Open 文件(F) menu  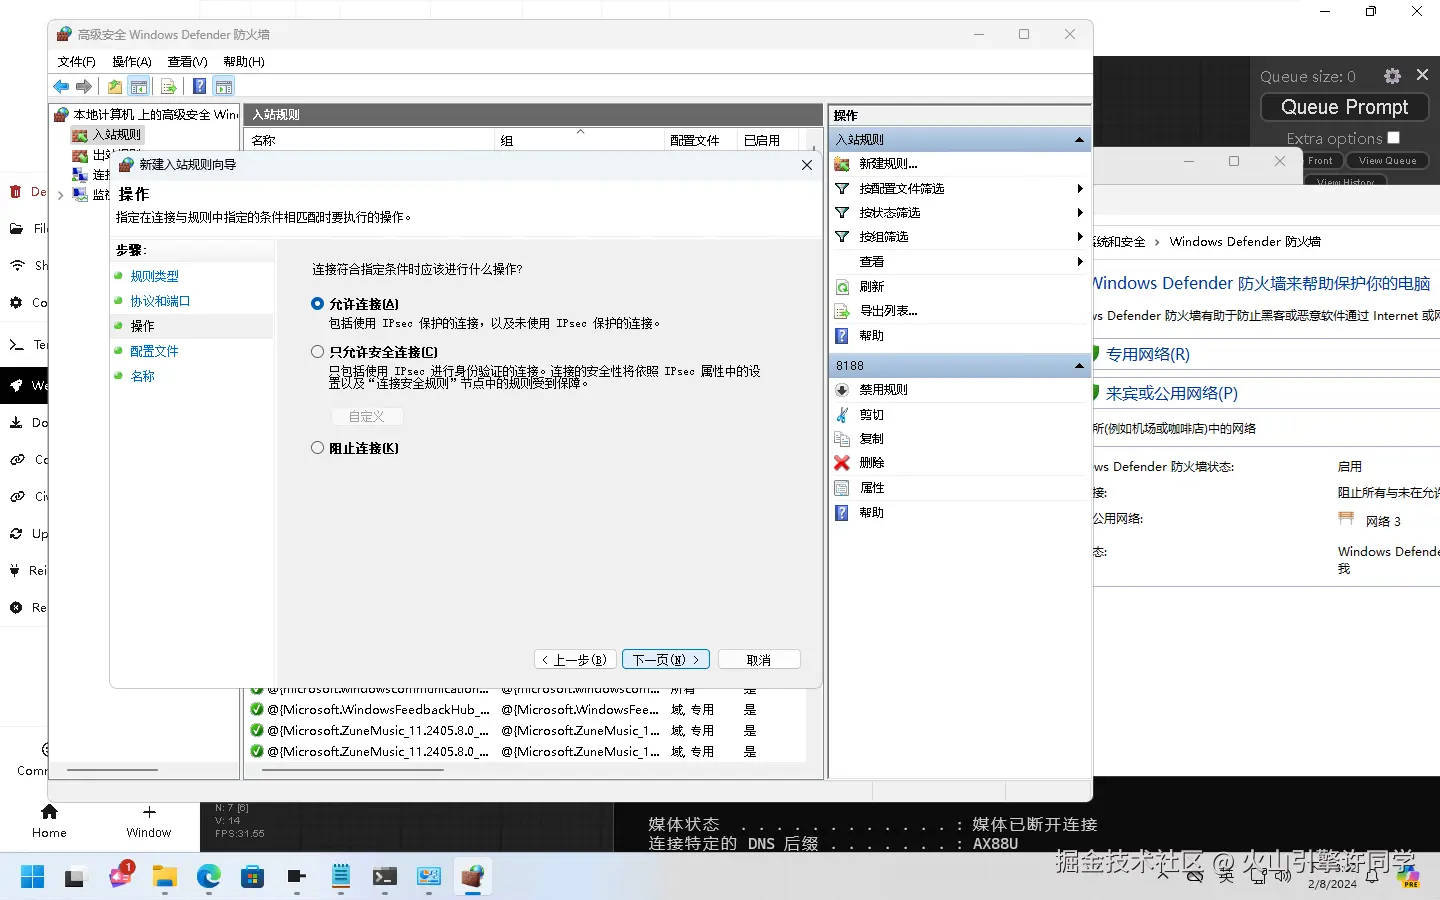pyautogui.click(x=77, y=62)
